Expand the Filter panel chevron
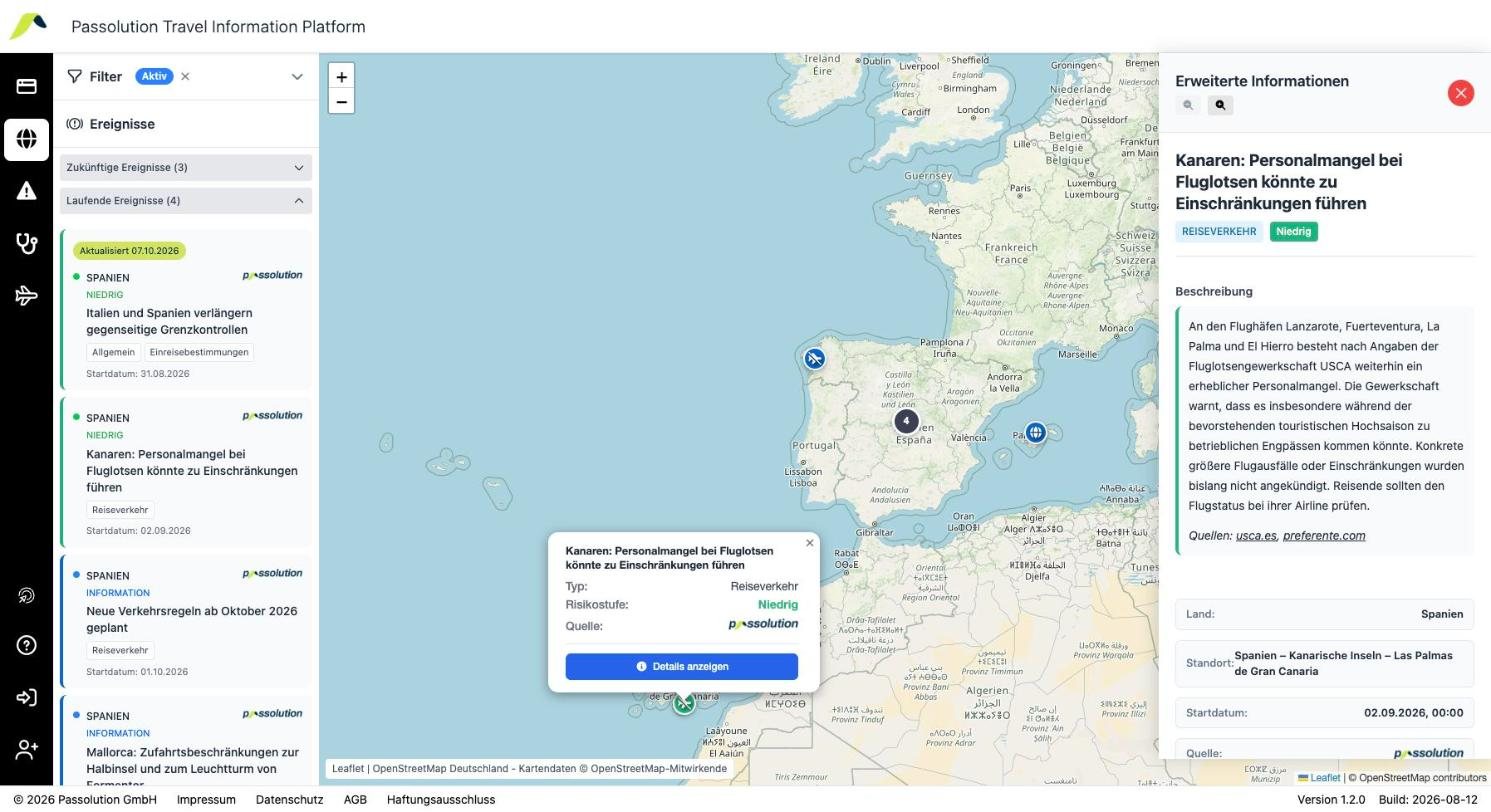The image size is (1491, 812). pos(297,77)
